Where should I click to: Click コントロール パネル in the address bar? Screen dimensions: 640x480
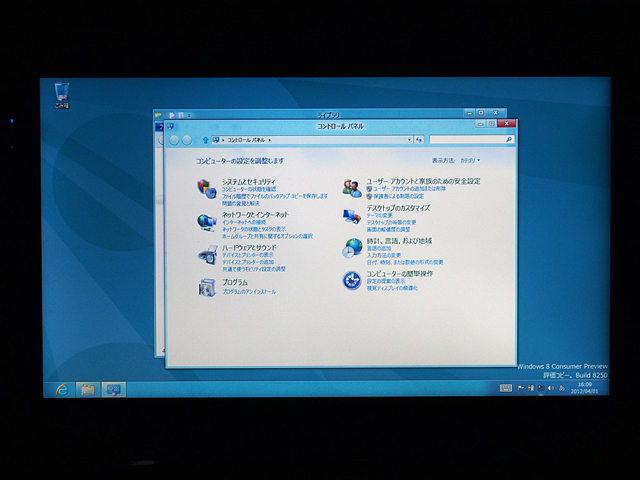pos(246,140)
